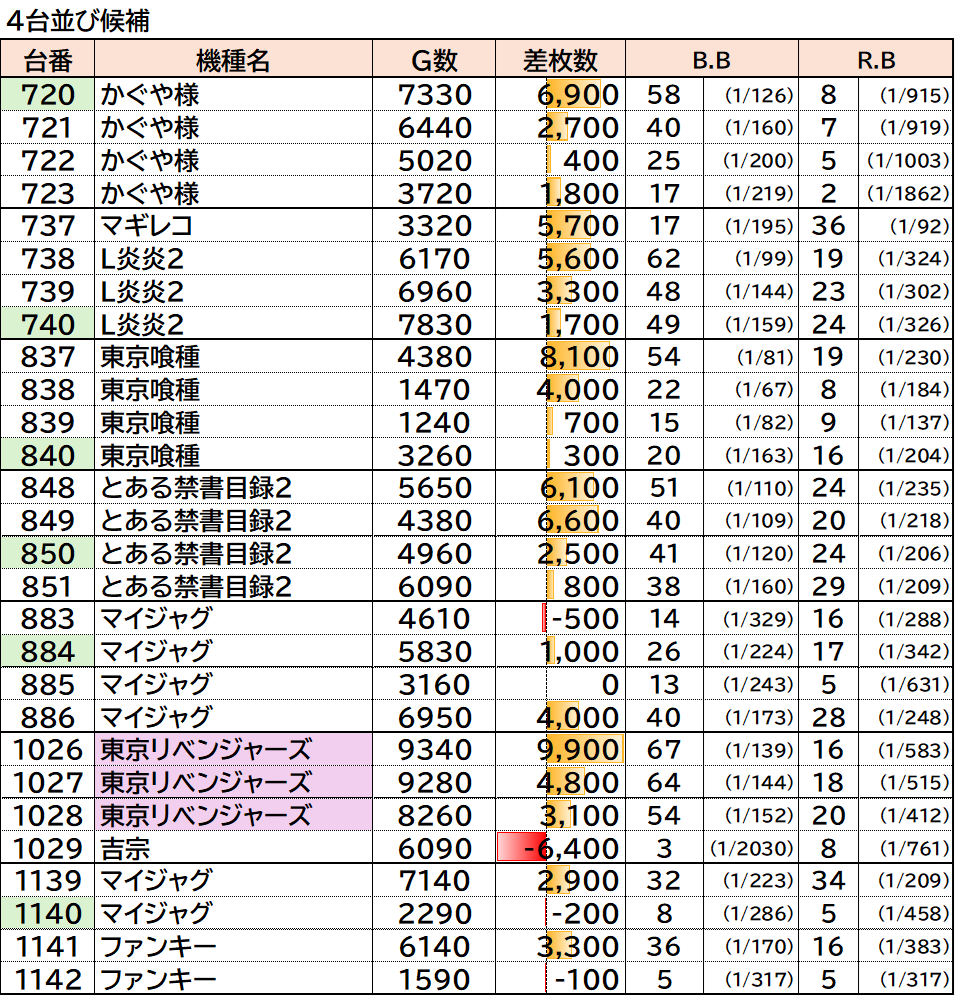The width and height of the screenshot is (955, 996).
Task: Click the 6,900 difference value
Action: 578,95
